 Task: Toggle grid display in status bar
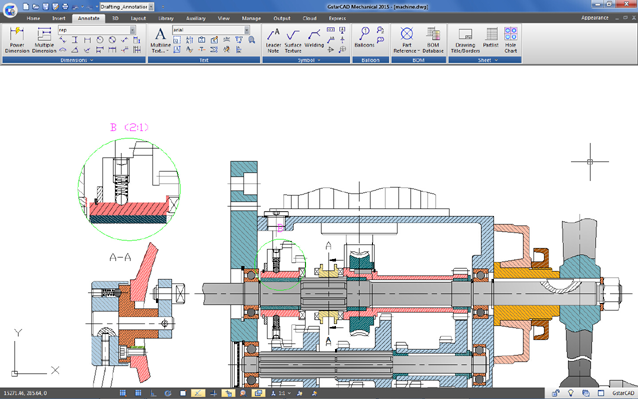tap(138, 393)
